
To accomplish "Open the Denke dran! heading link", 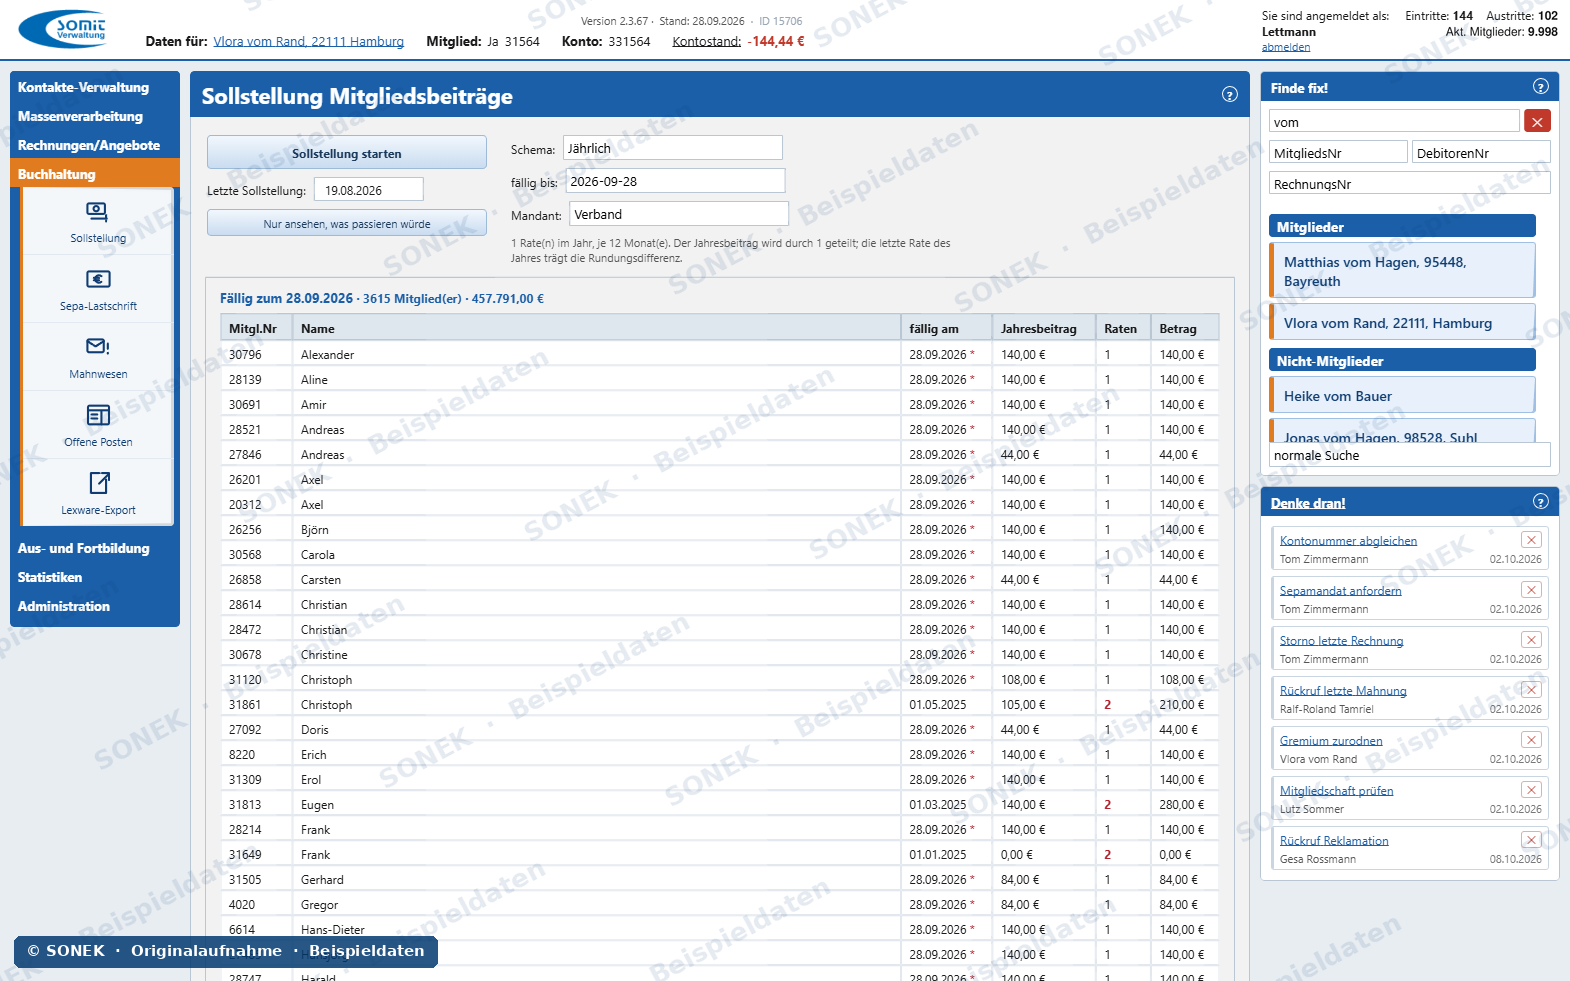I will tap(1308, 503).
